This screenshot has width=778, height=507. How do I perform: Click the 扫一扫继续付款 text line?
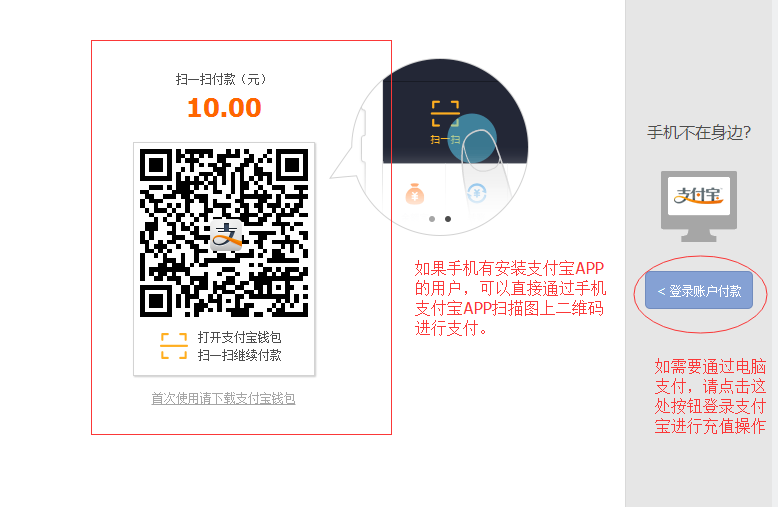(x=240, y=355)
